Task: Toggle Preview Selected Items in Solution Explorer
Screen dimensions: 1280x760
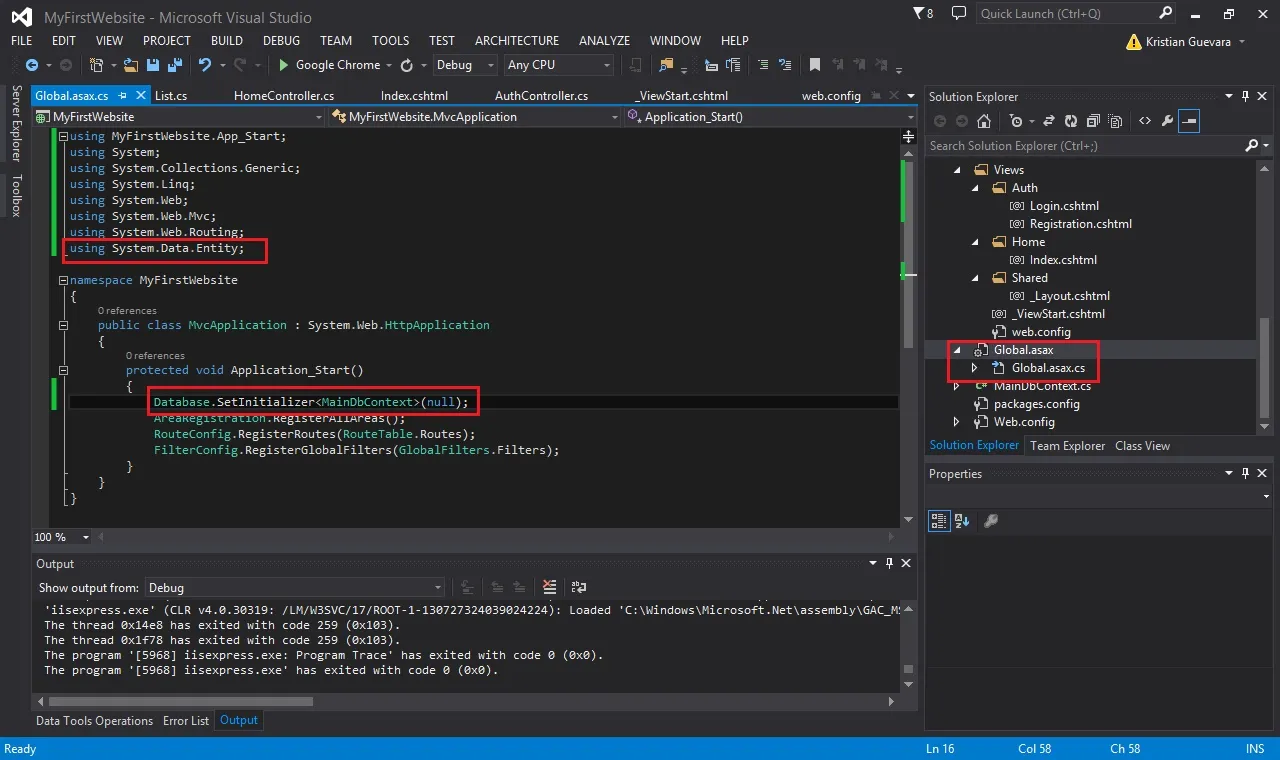Action: pos(1189,121)
